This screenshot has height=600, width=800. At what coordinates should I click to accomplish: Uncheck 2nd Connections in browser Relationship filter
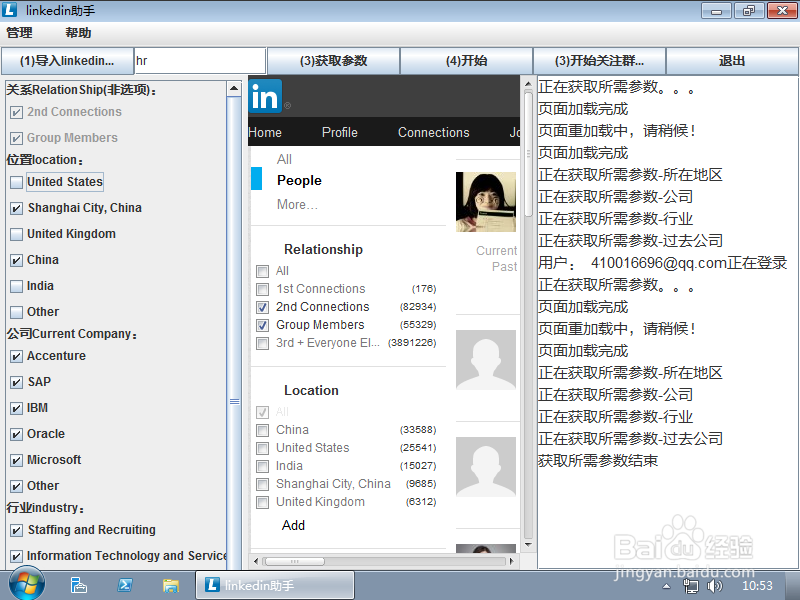coord(262,307)
